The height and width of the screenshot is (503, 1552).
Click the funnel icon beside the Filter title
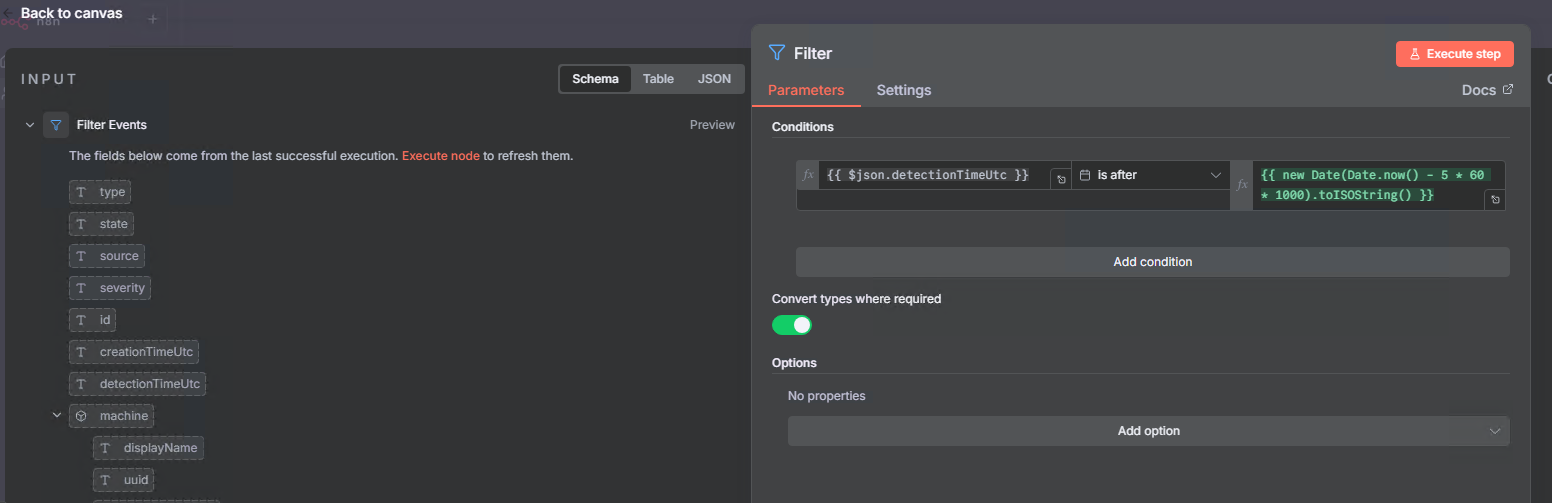[x=777, y=53]
